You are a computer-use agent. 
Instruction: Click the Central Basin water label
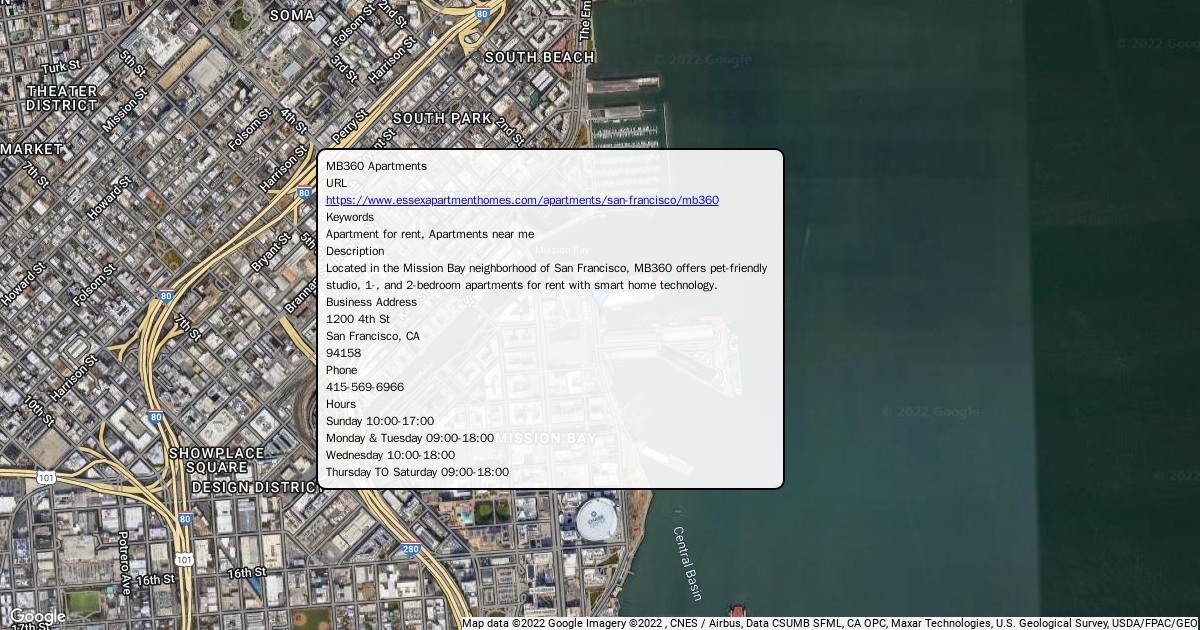687,563
